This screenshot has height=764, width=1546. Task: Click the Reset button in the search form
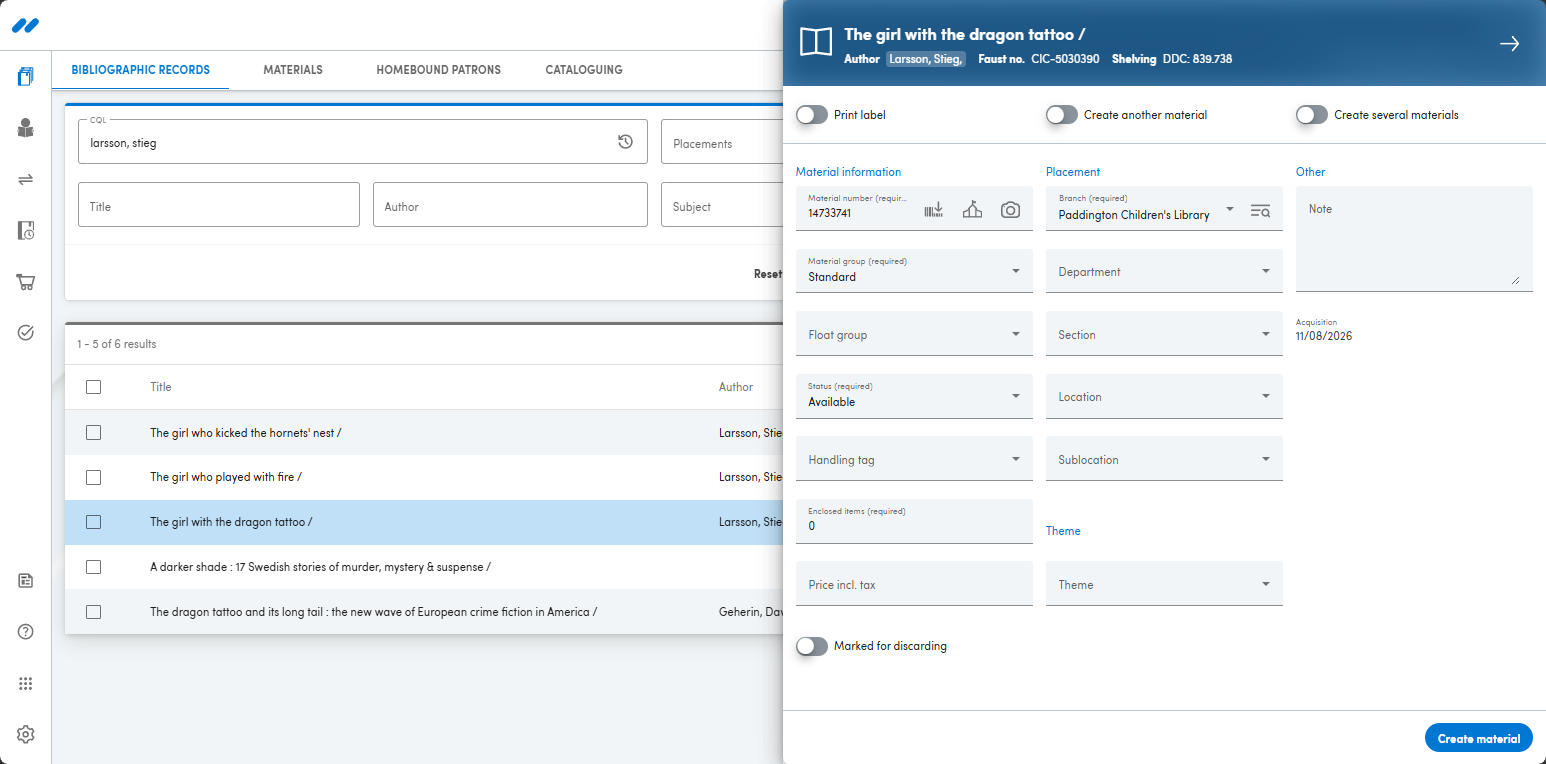768,274
